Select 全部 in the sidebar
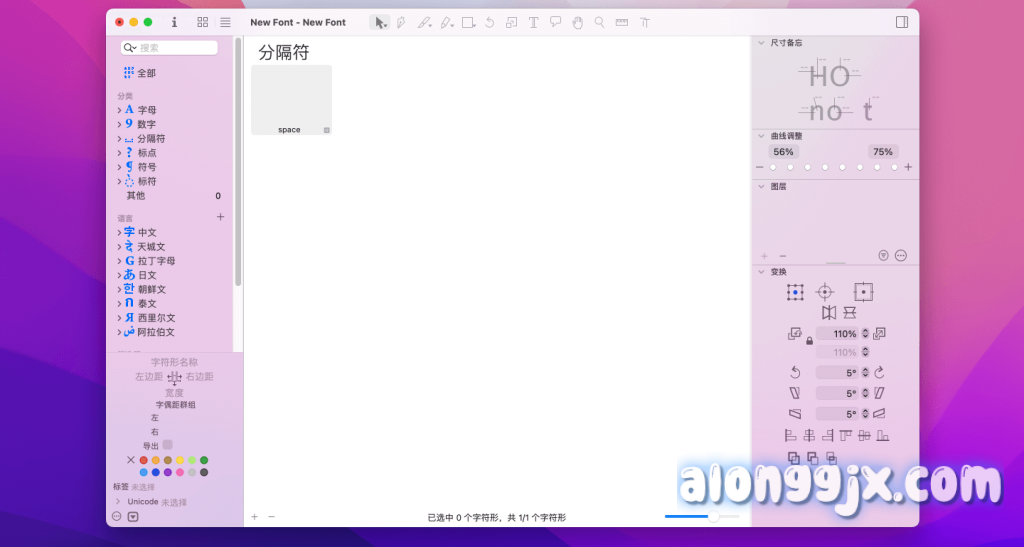This screenshot has height=547, width=1024. (x=145, y=73)
